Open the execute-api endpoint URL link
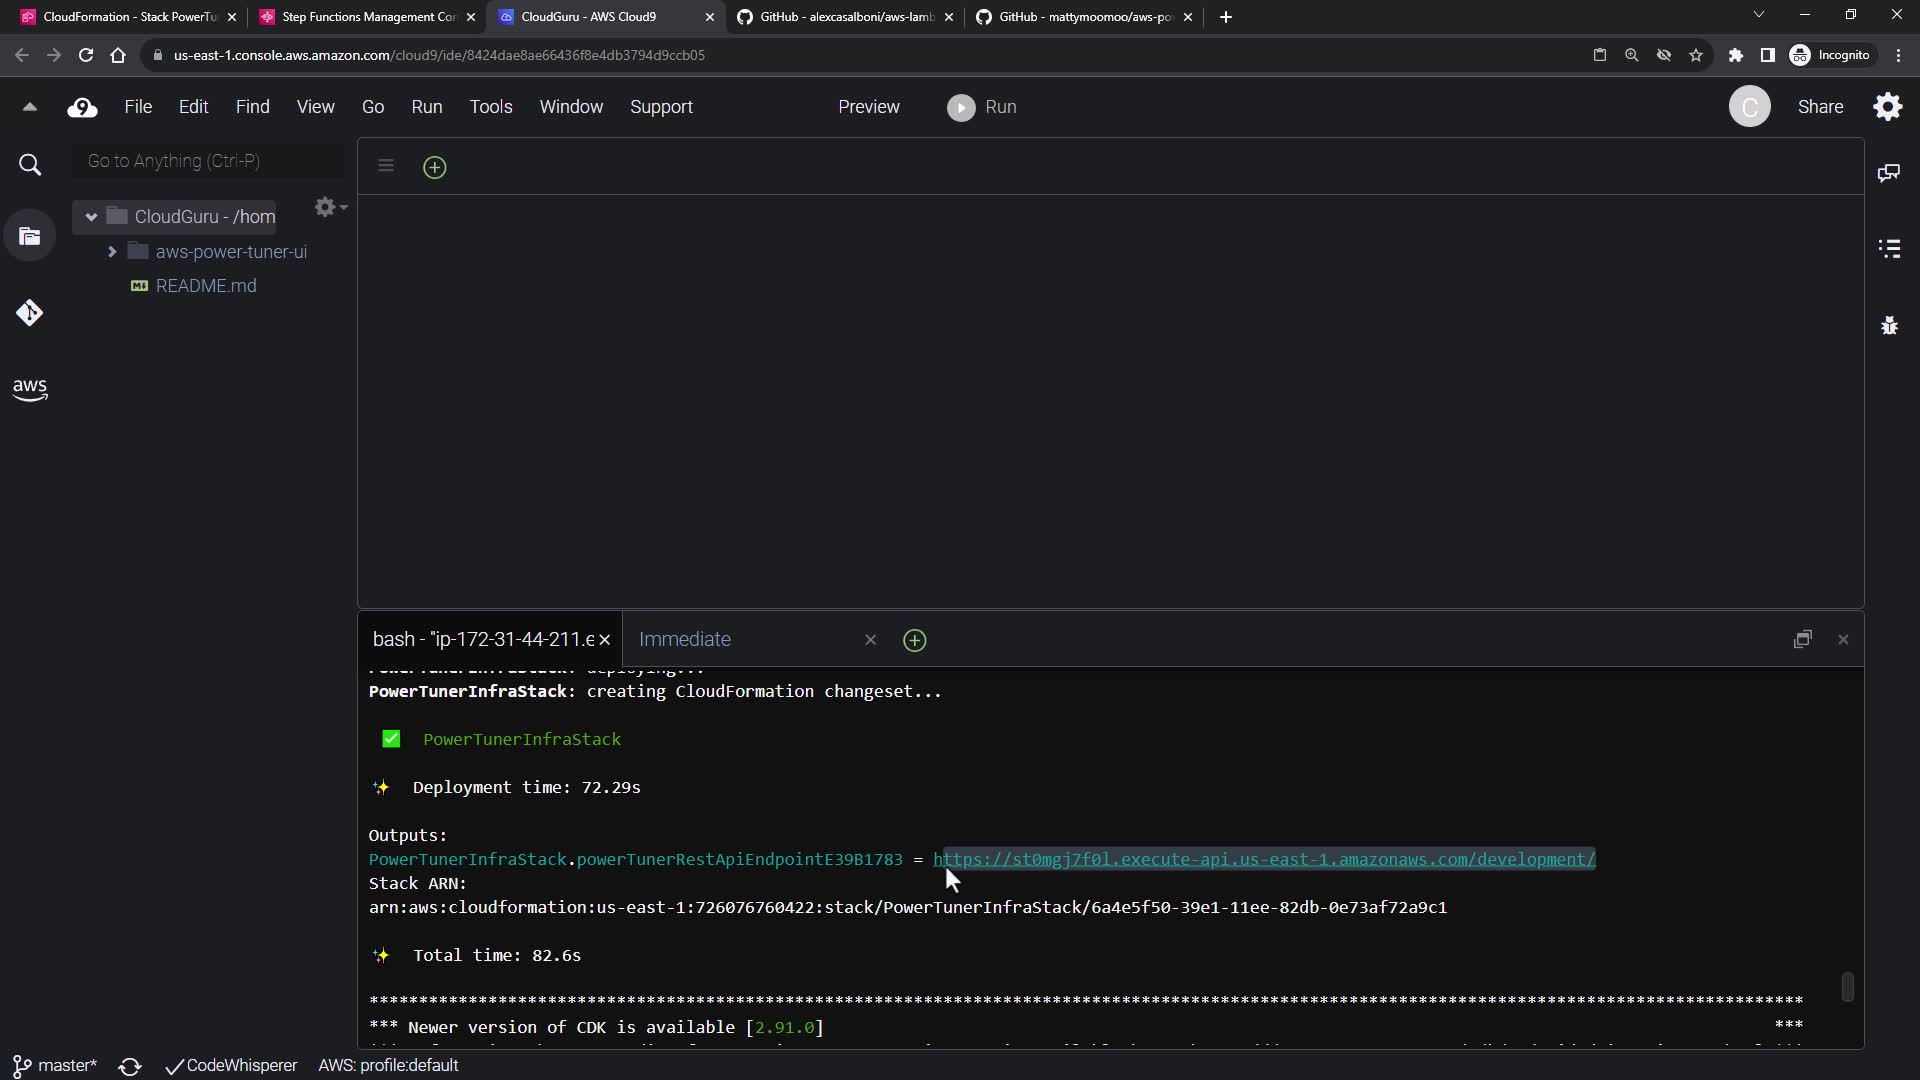The image size is (1920, 1080). pos(1263,859)
